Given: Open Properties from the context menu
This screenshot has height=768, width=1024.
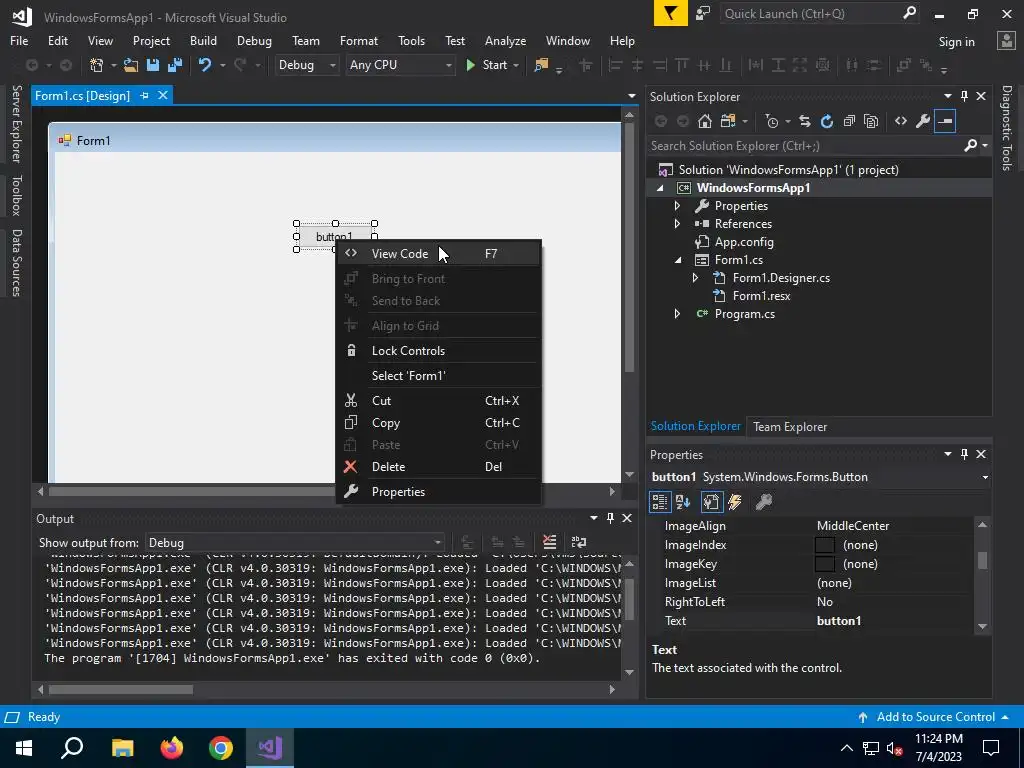Looking at the screenshot, I should [438, 492].
